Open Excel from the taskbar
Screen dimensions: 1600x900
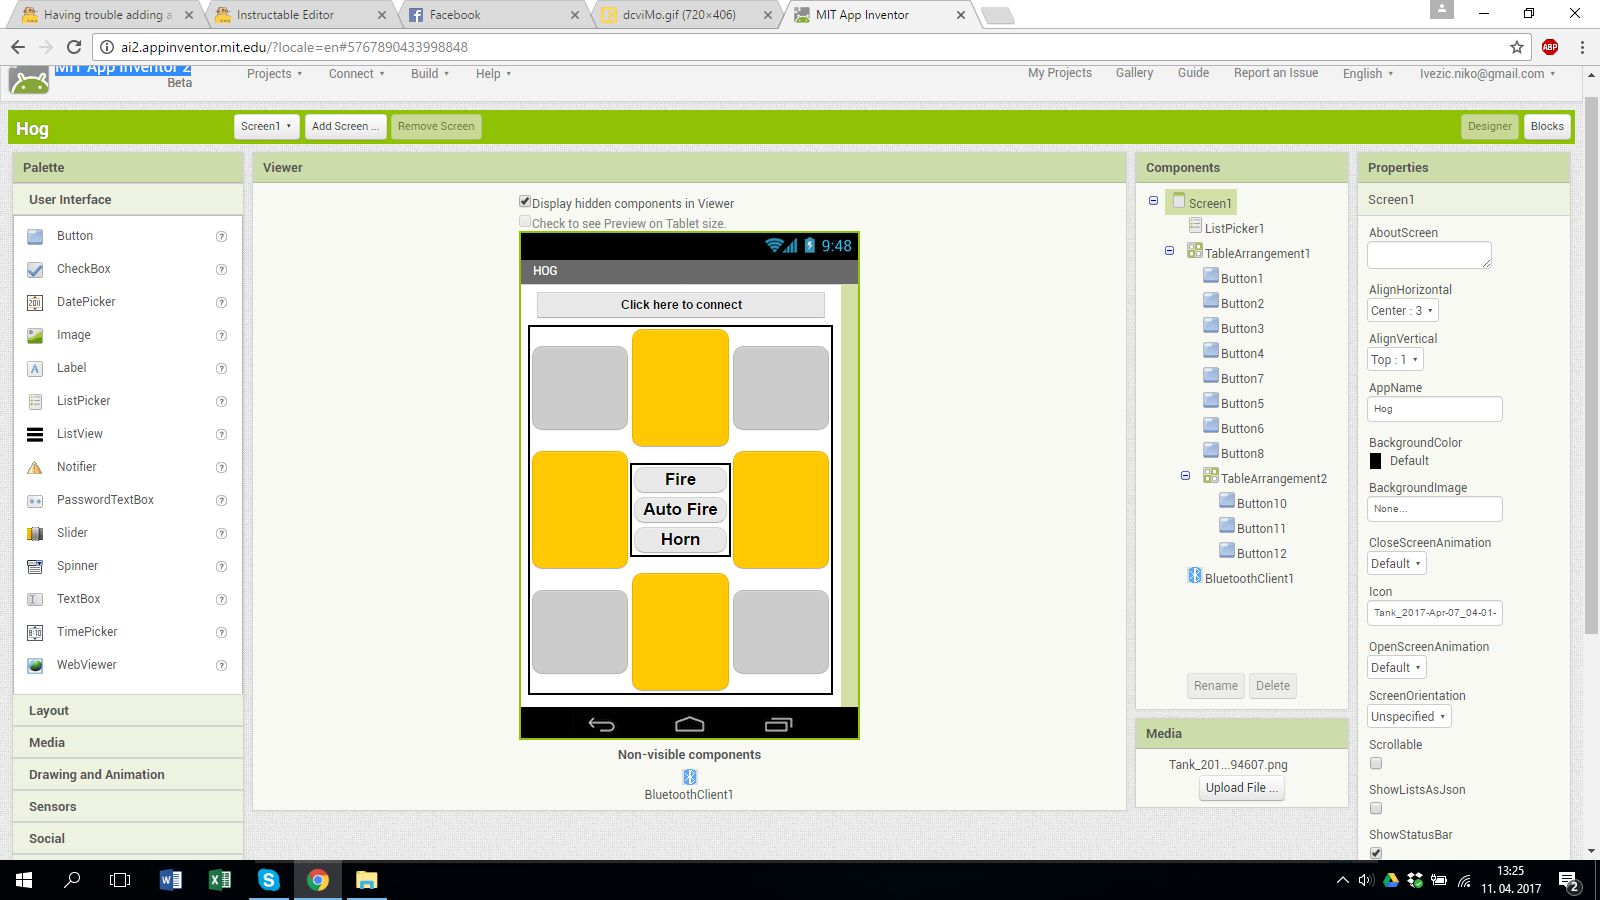point(220,880)
